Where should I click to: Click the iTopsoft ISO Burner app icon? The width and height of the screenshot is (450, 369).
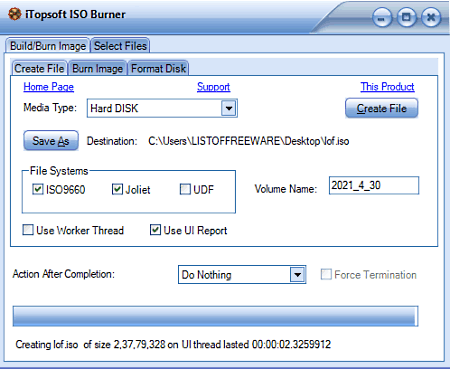15,14
